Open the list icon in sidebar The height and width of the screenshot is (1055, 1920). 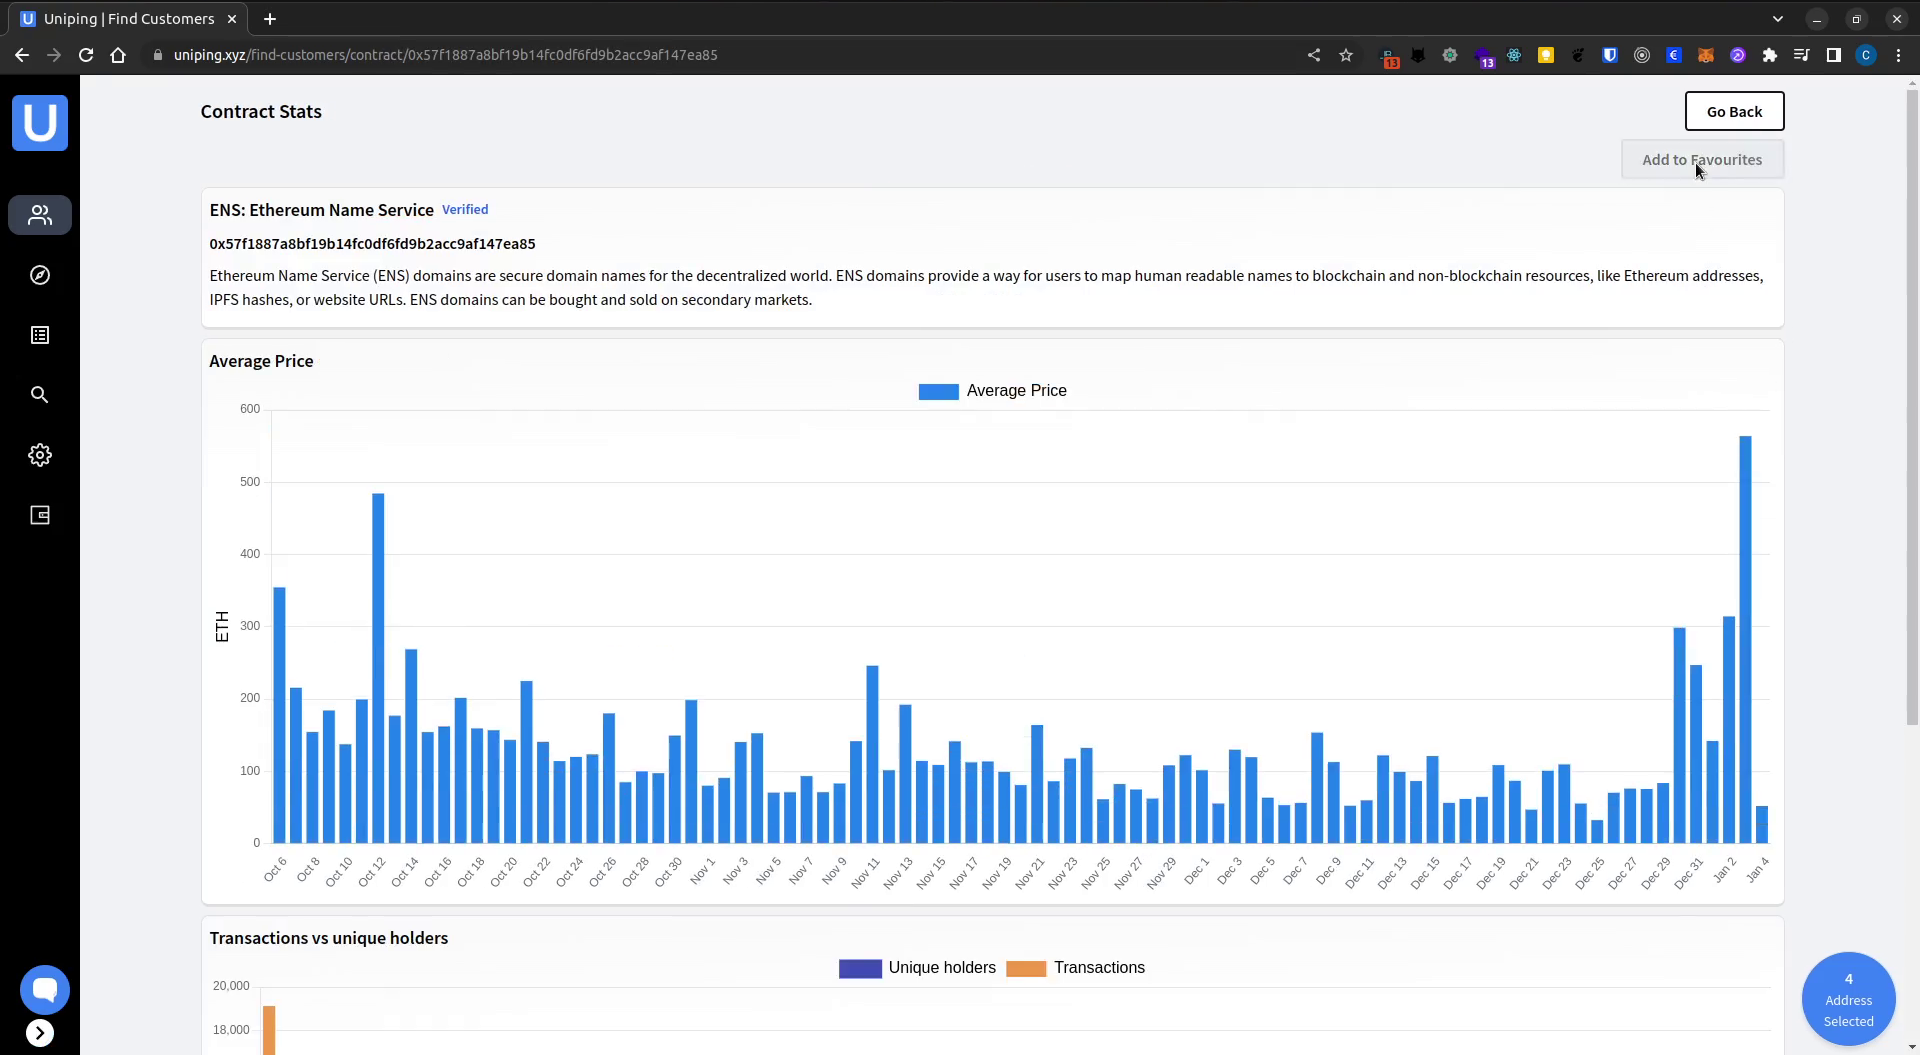pyautogui.click(x=40, y=335)
